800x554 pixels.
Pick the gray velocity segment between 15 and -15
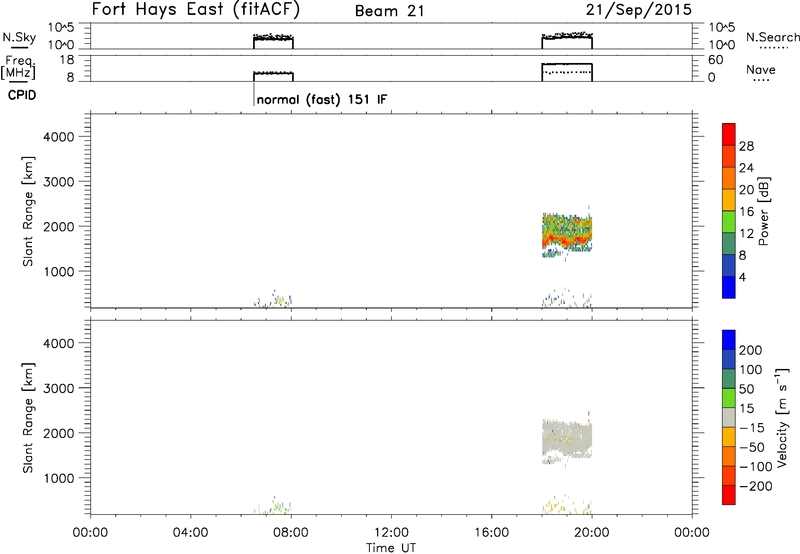(x=729, y=417)
